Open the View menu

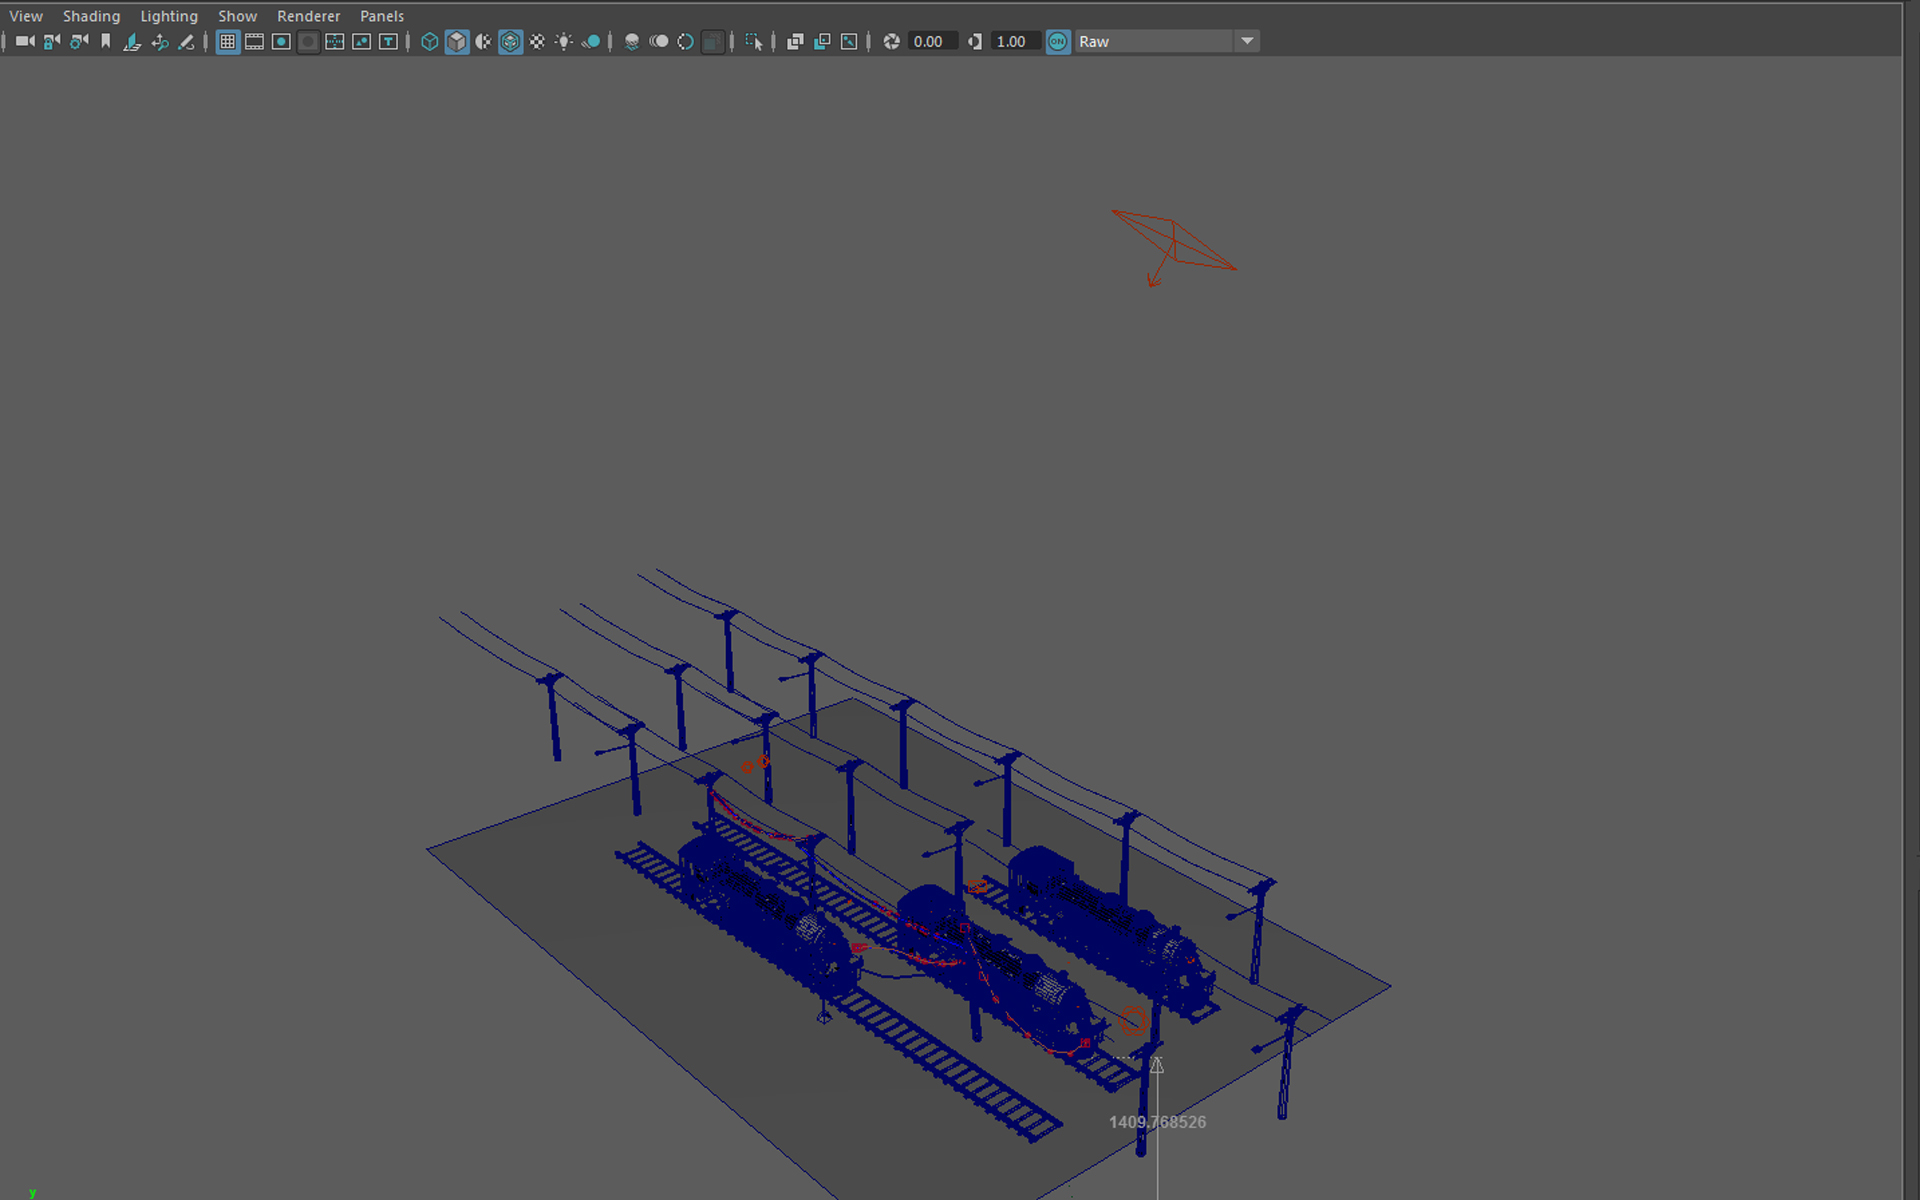pos(26,16)
